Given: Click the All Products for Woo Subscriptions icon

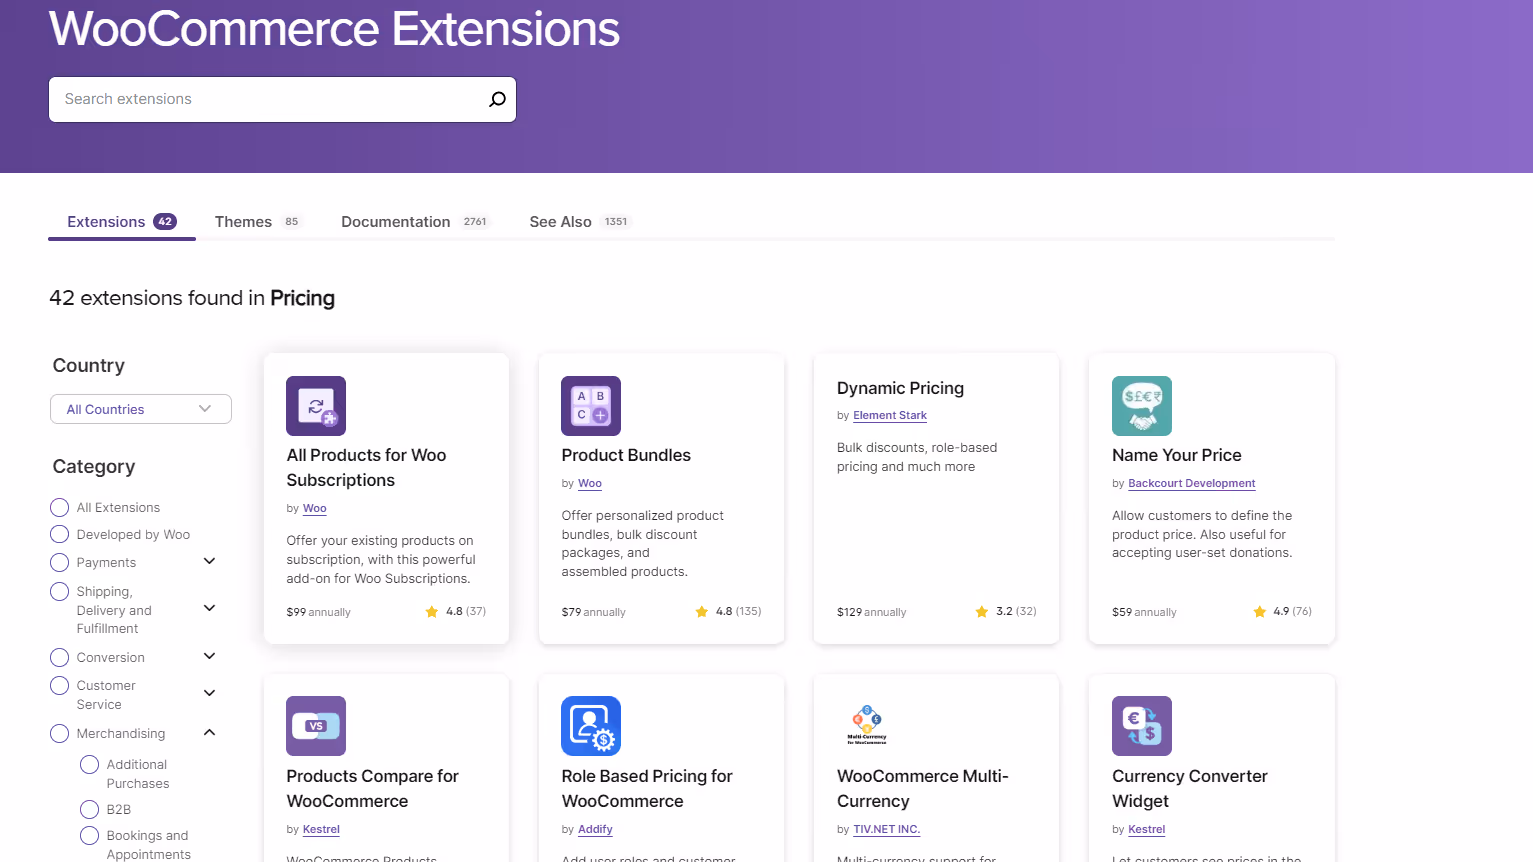Looking at the screenshot, I should 315,406.
